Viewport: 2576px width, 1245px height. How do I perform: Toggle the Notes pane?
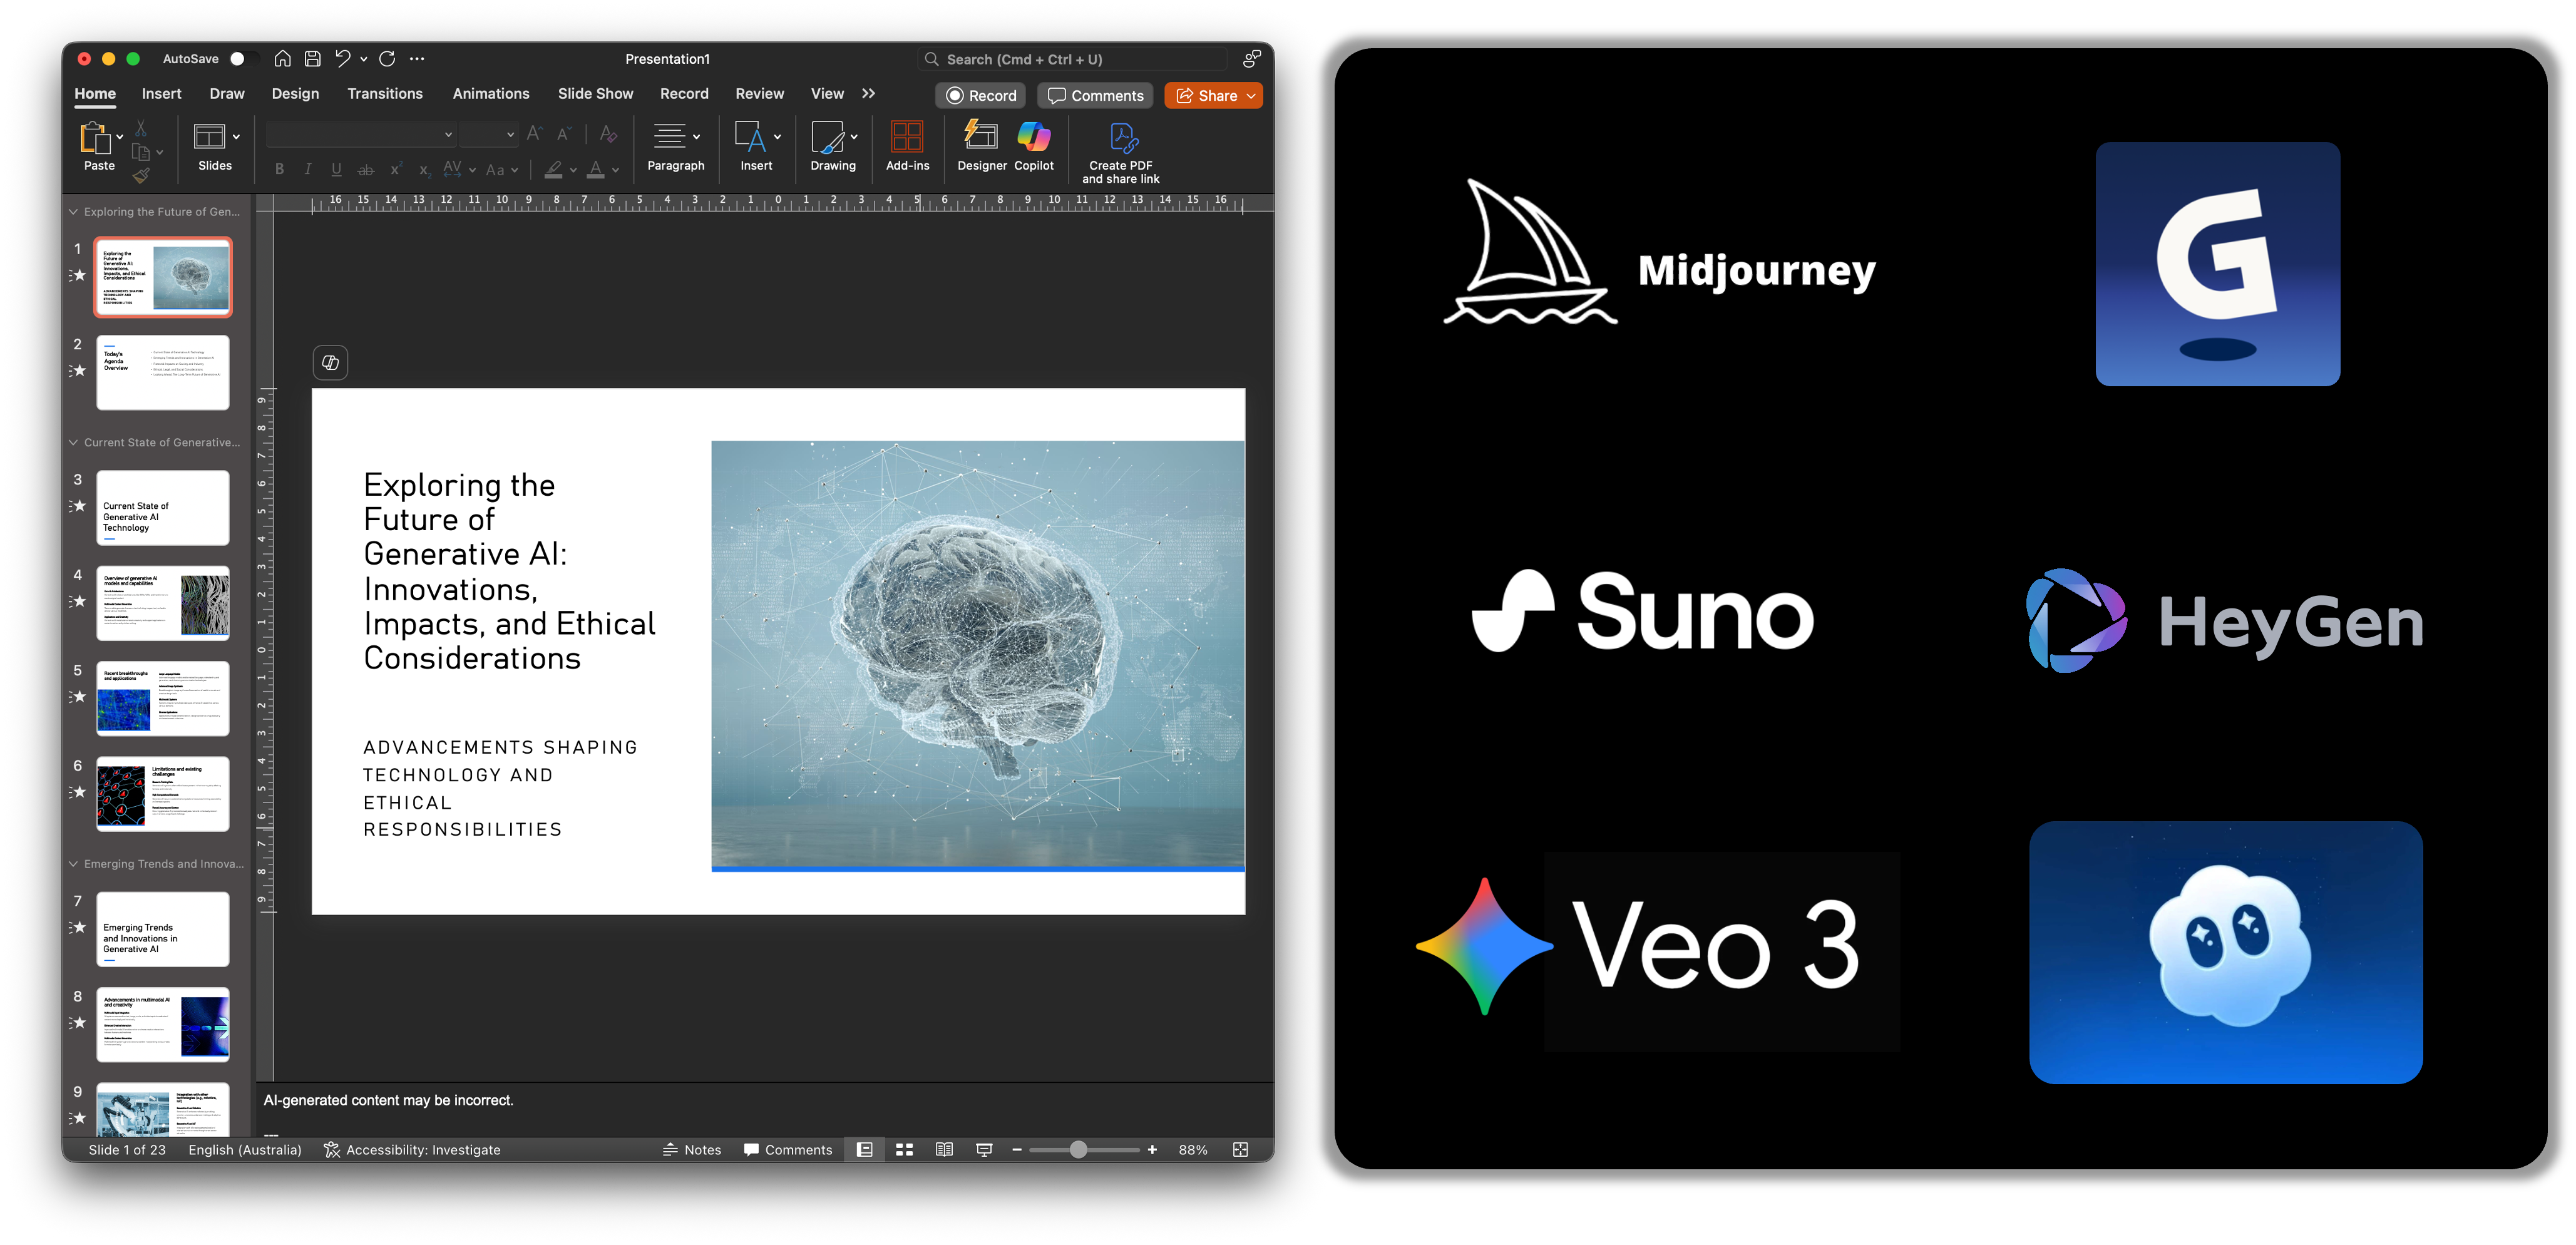click(692, 1150)
